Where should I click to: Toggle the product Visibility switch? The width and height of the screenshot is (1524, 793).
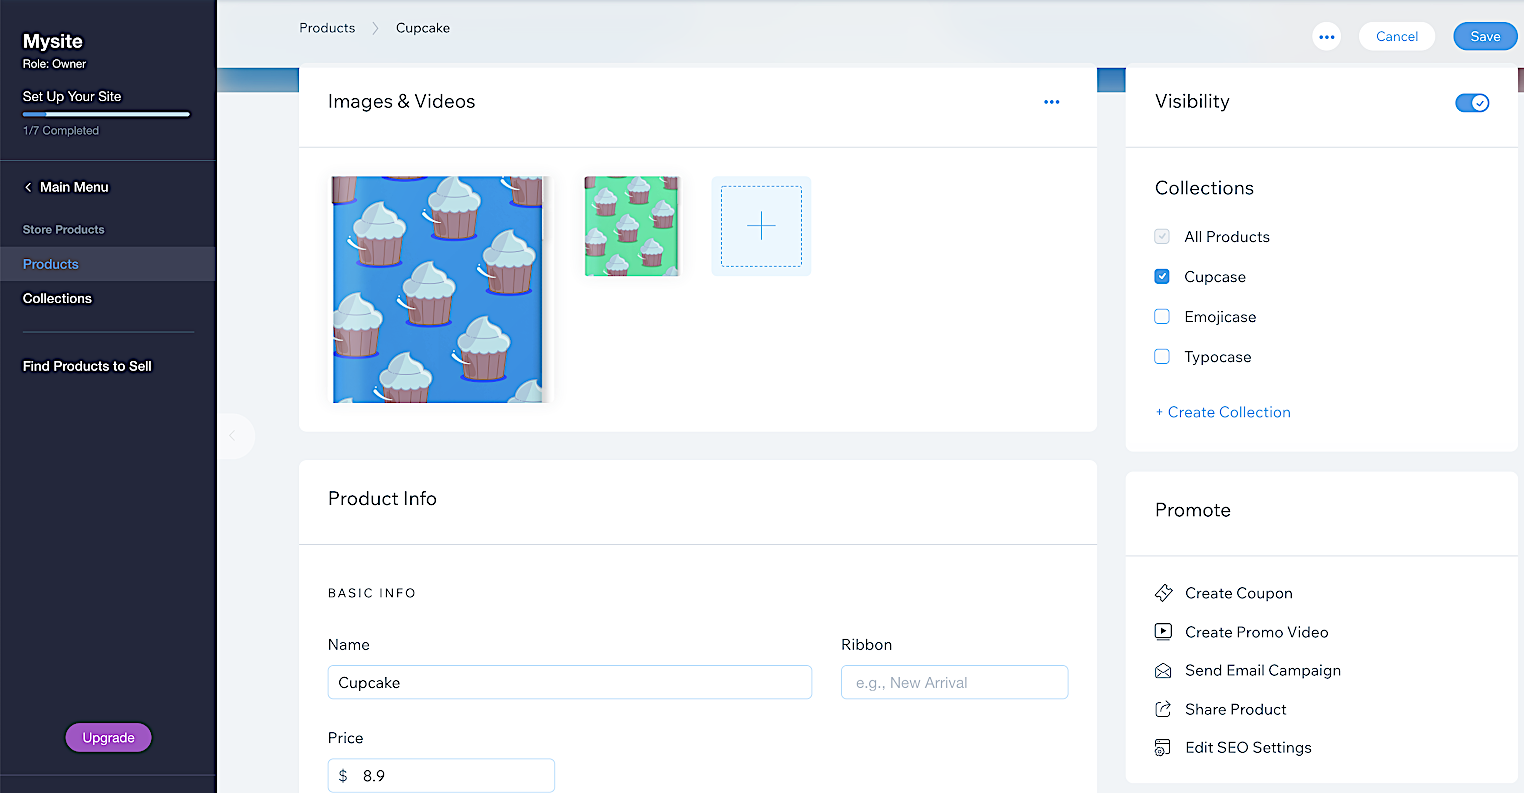tap(1471, 103)
